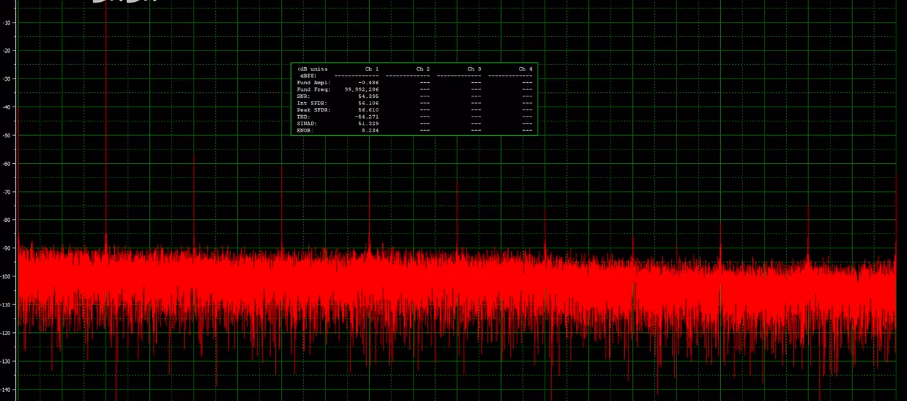The height and width of the screenshot is (401, 907).
Task: Click the Fund Ampl label in stats box
Action: 314,83
